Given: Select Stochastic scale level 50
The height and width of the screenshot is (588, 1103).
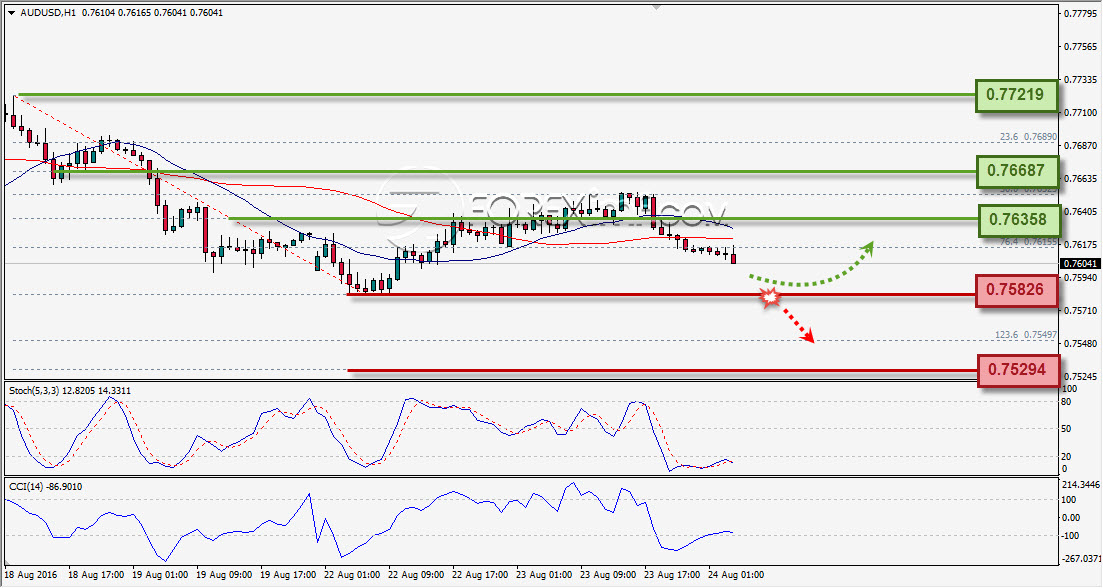Looking at the screenshot, I should [1066, 429].
